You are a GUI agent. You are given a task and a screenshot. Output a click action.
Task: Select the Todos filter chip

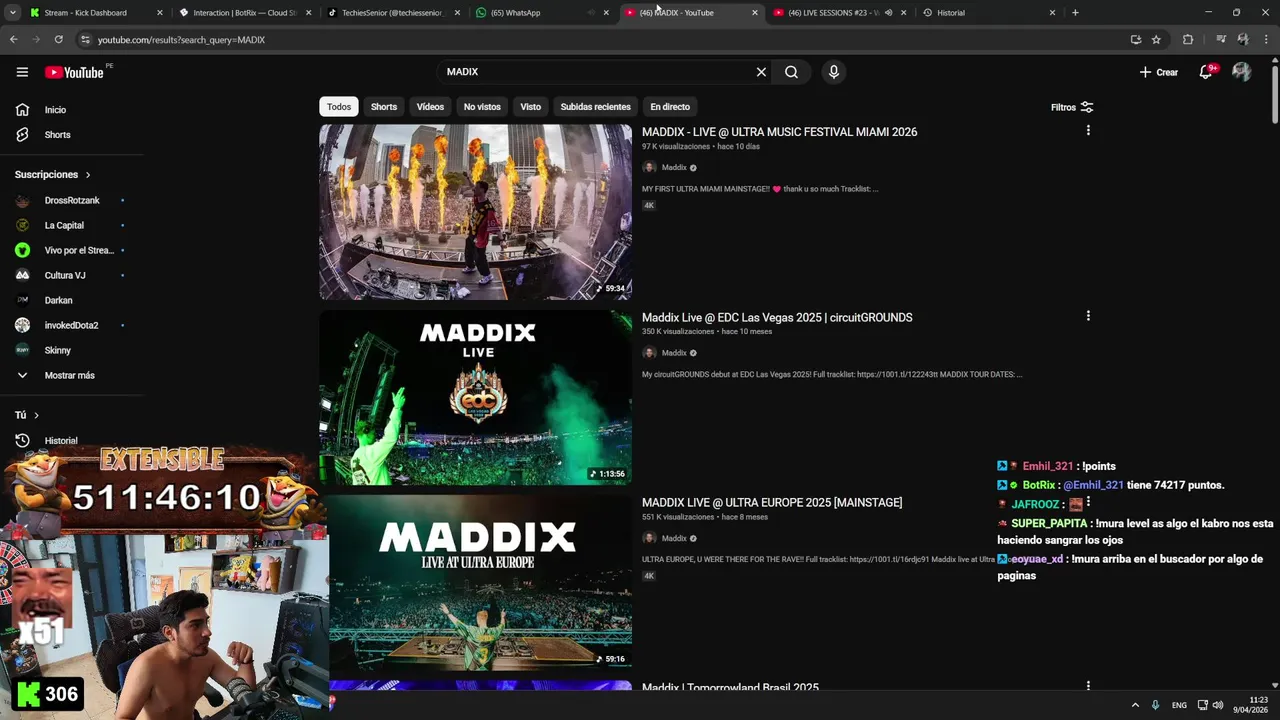[x=339, y=107]
